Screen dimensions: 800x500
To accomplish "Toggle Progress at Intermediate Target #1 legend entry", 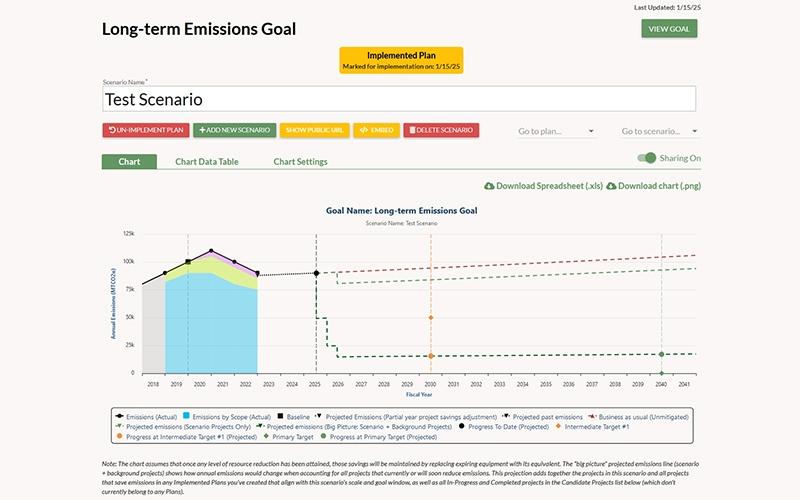I will 186,437.
